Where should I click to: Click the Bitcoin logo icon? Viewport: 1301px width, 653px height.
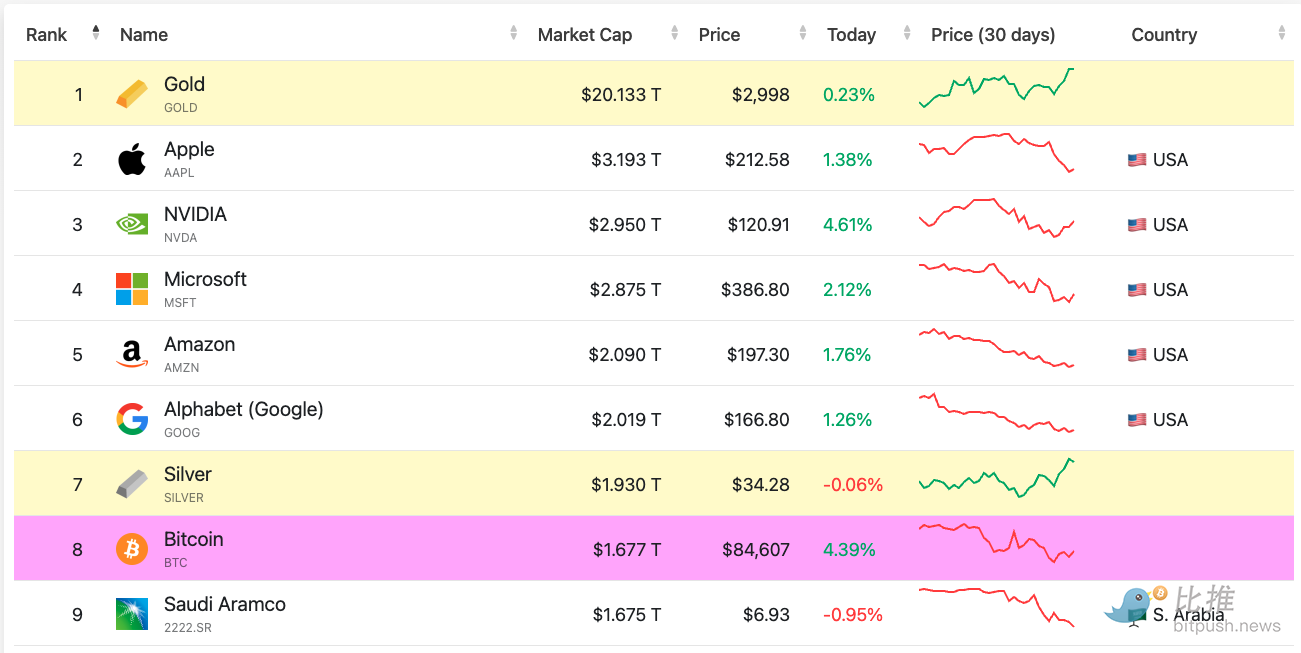click(x=132, y=550)
